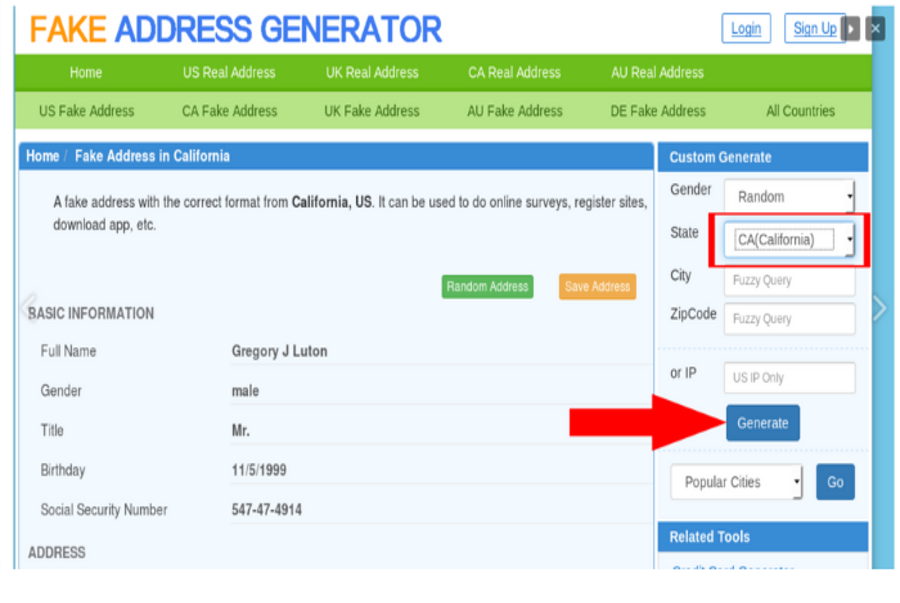Open the Popular Cities dropdown
Screen dimensions: 900x603
coord(736,482)
